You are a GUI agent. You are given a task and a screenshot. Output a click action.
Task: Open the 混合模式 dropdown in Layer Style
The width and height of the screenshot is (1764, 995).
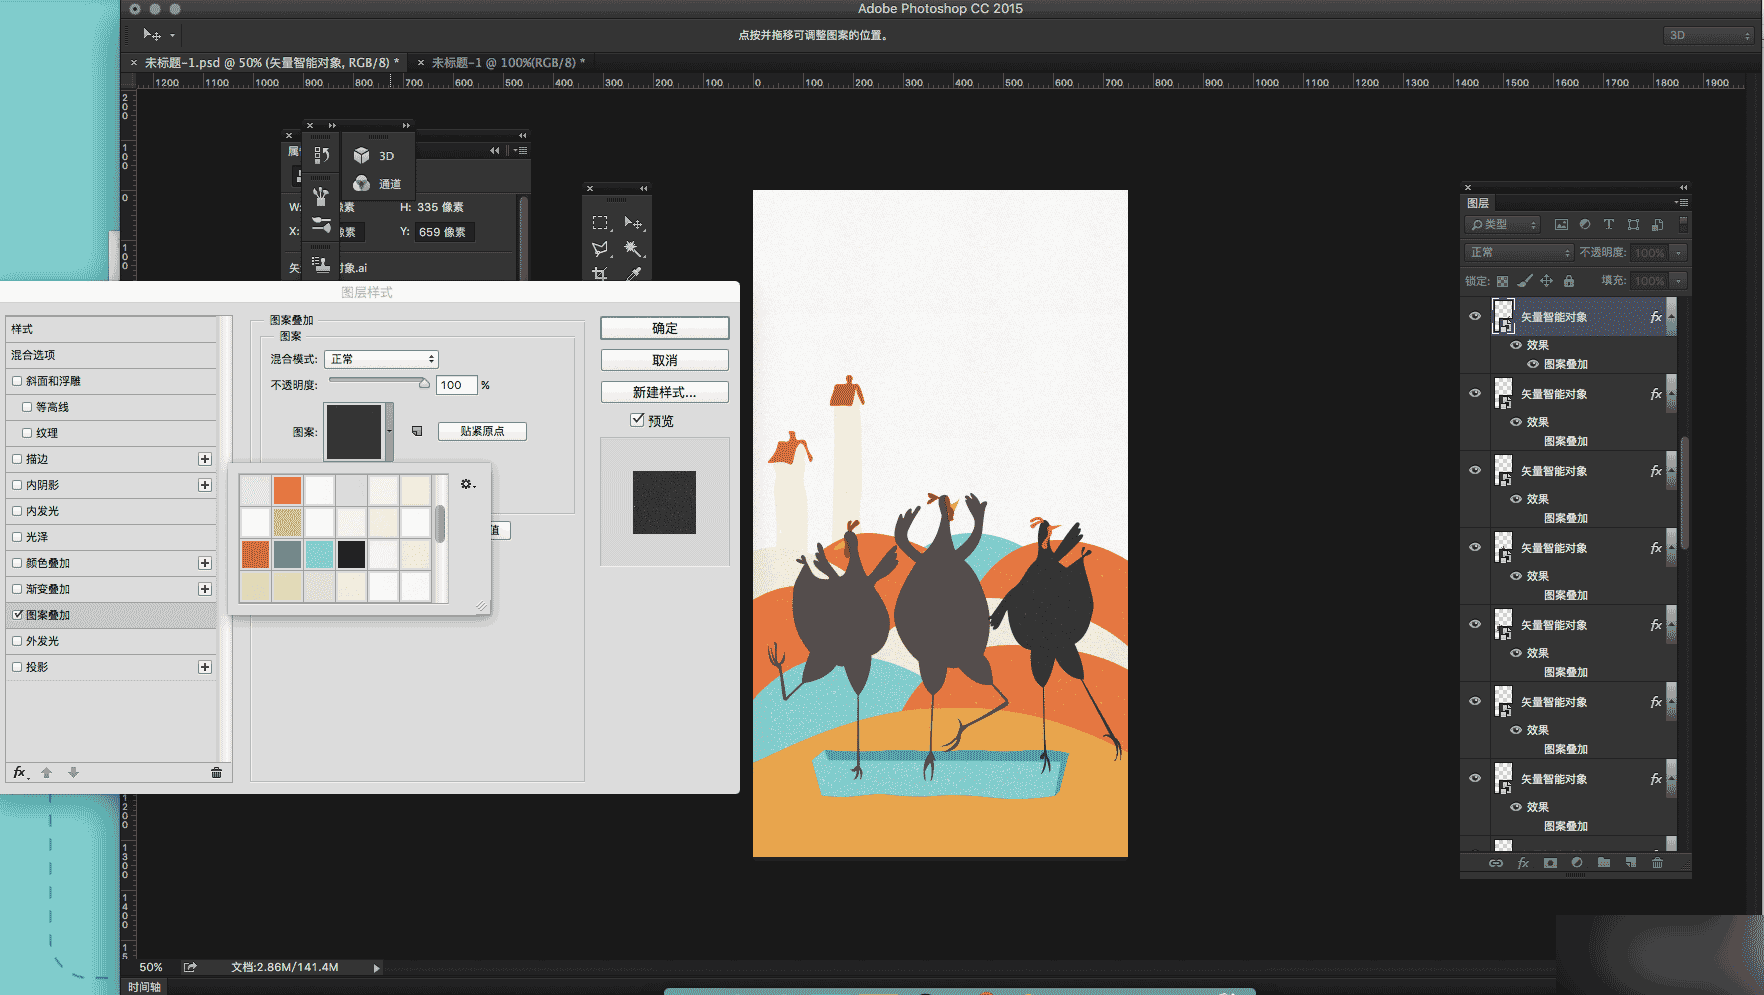point(381,359)
